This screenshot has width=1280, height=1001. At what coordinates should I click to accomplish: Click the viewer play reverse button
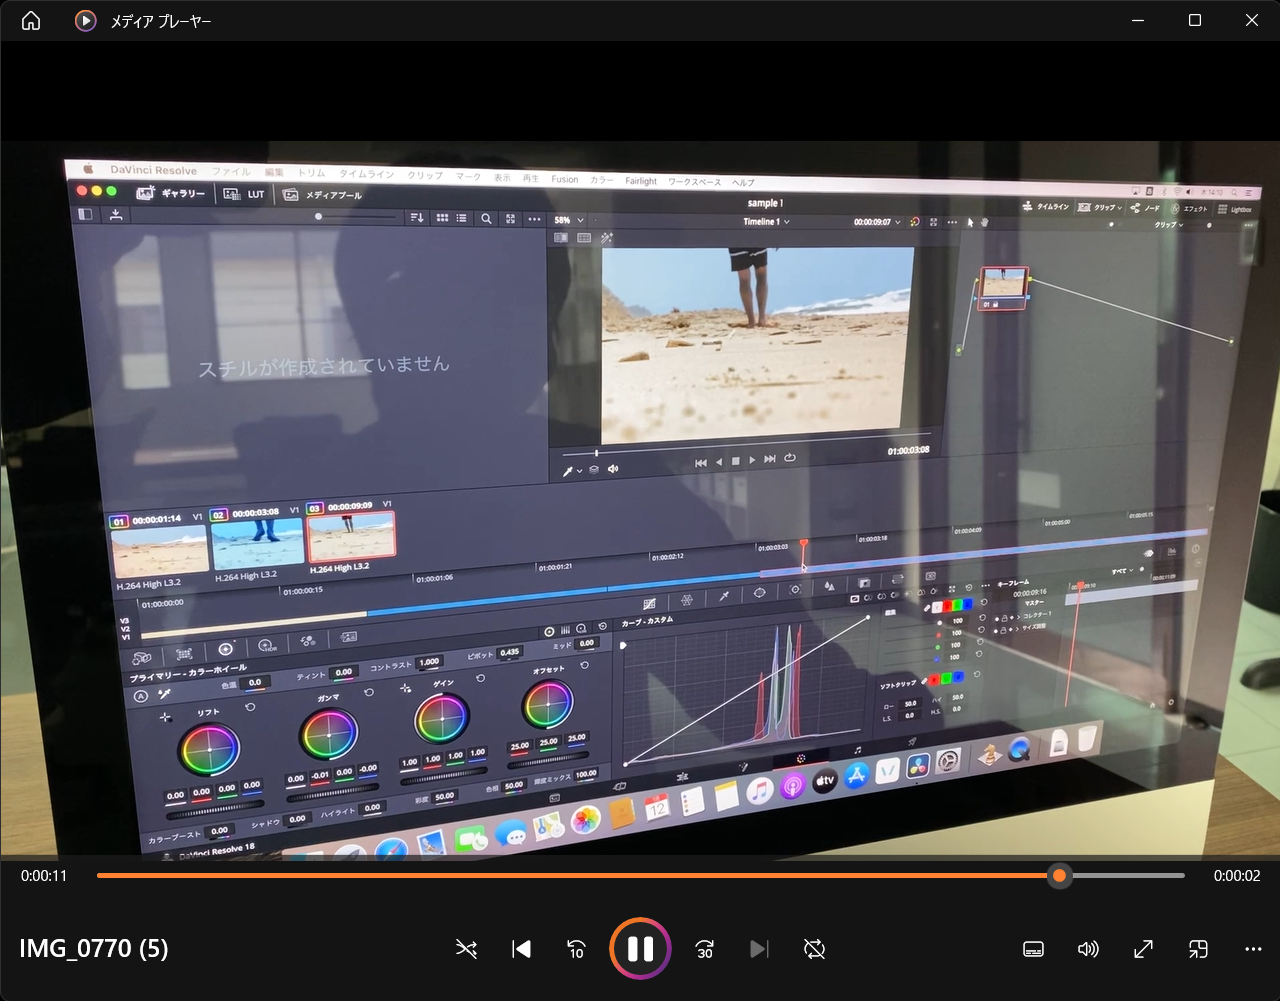coord(718,461)
